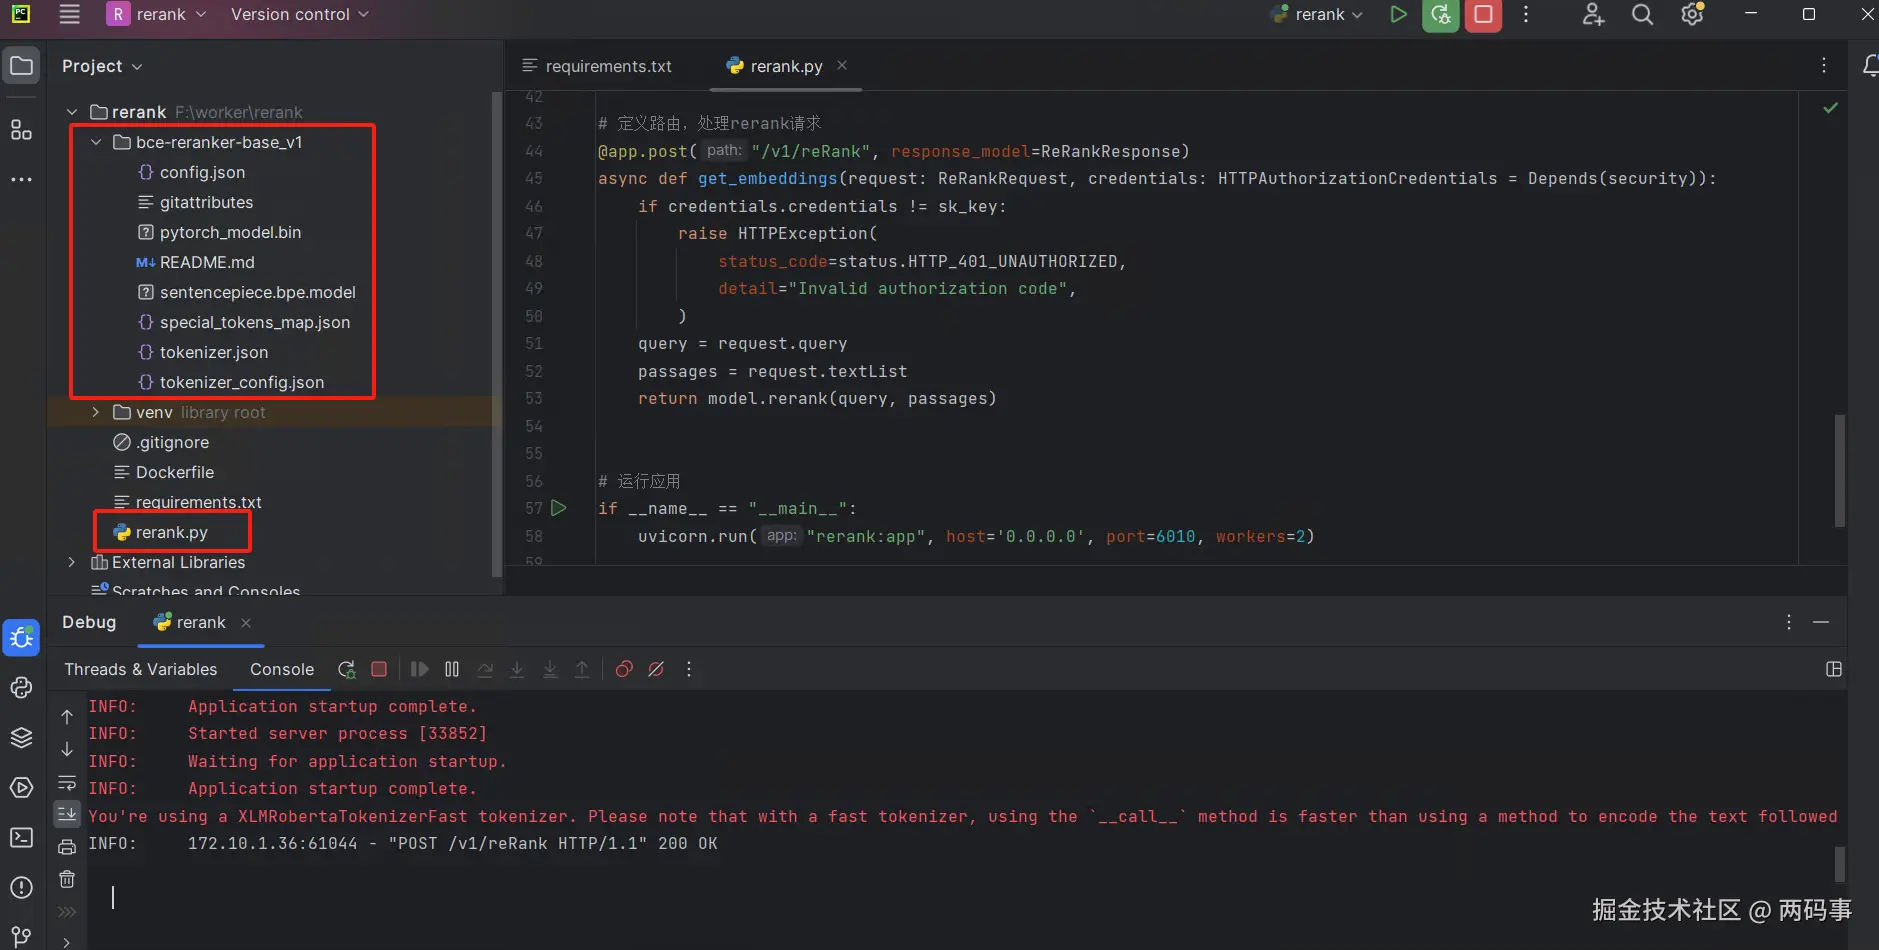Screen dimensions: 1879x950
Task: Open README.md in project tree
Action: coord(196,262)
